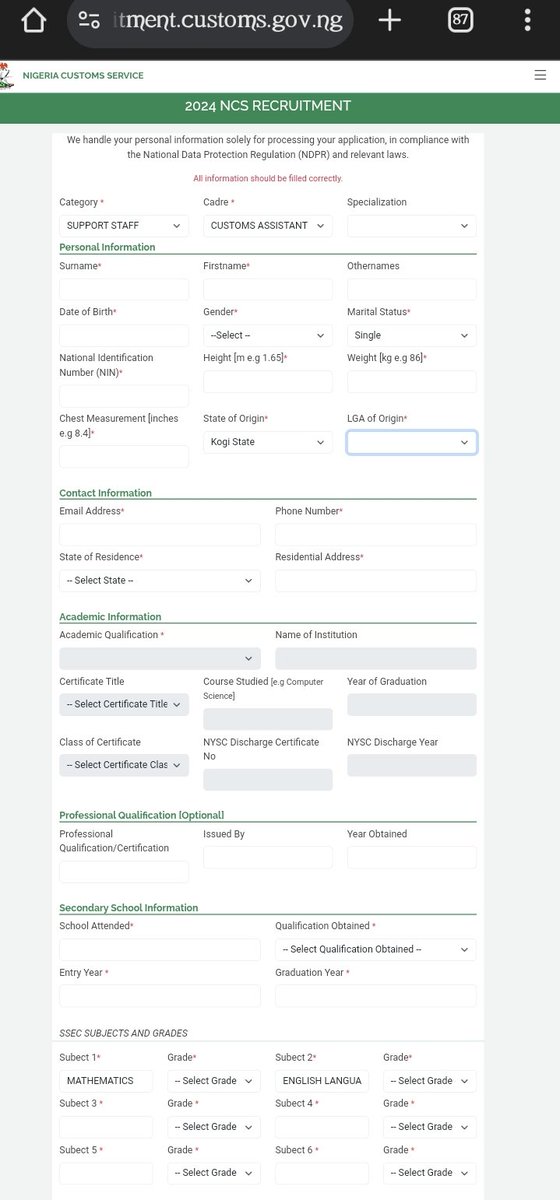Focus the Email Address field

(x=160, y=534)
